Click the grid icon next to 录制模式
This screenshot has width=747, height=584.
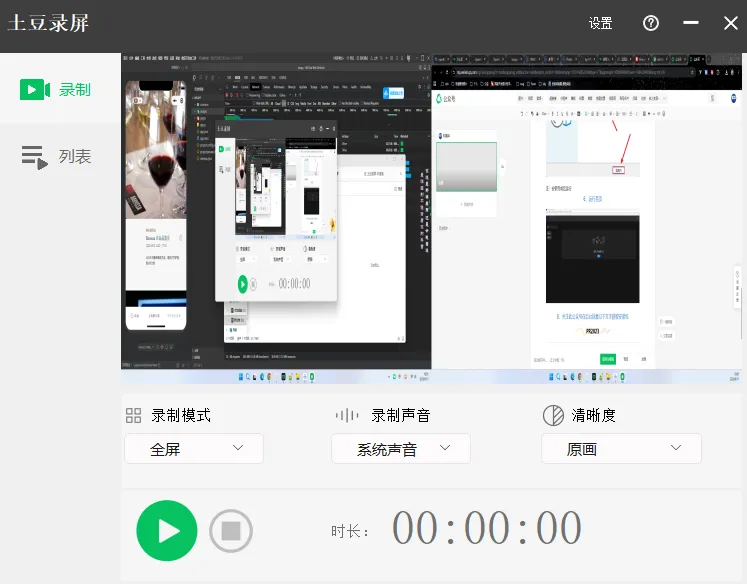point(133,415)
